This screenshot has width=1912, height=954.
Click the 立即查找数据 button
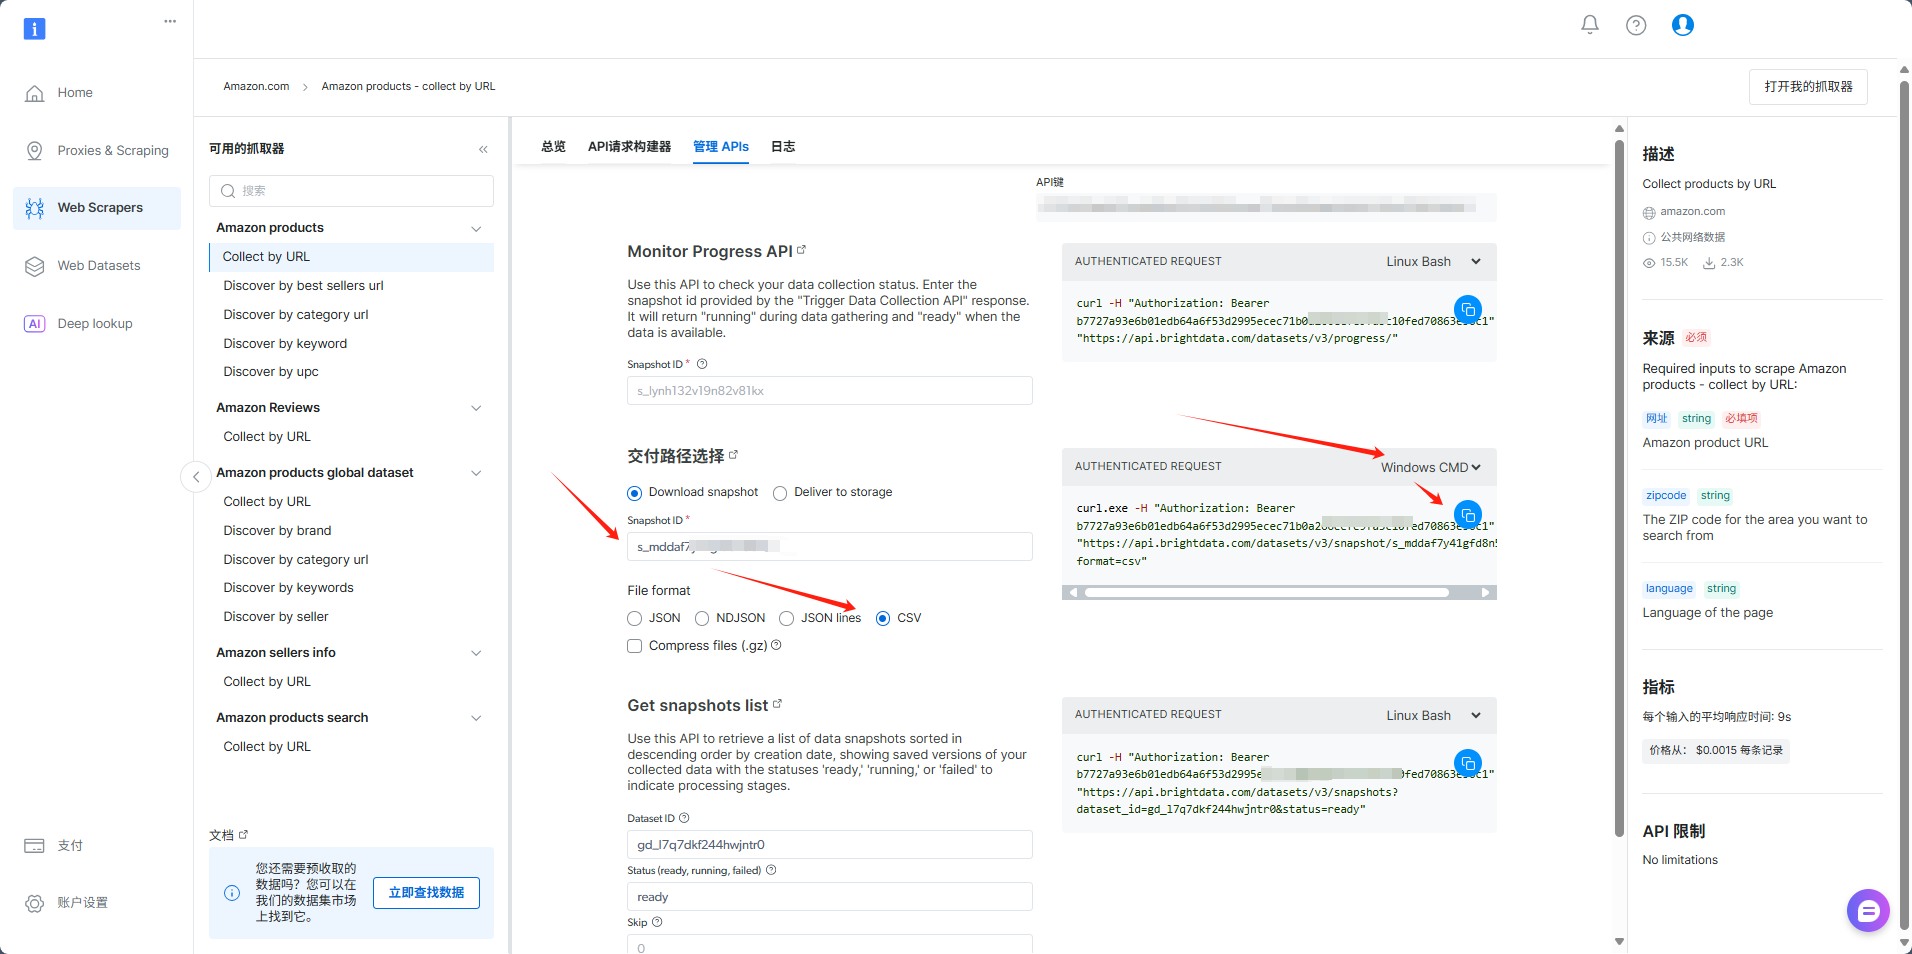[x=426, y=893]
